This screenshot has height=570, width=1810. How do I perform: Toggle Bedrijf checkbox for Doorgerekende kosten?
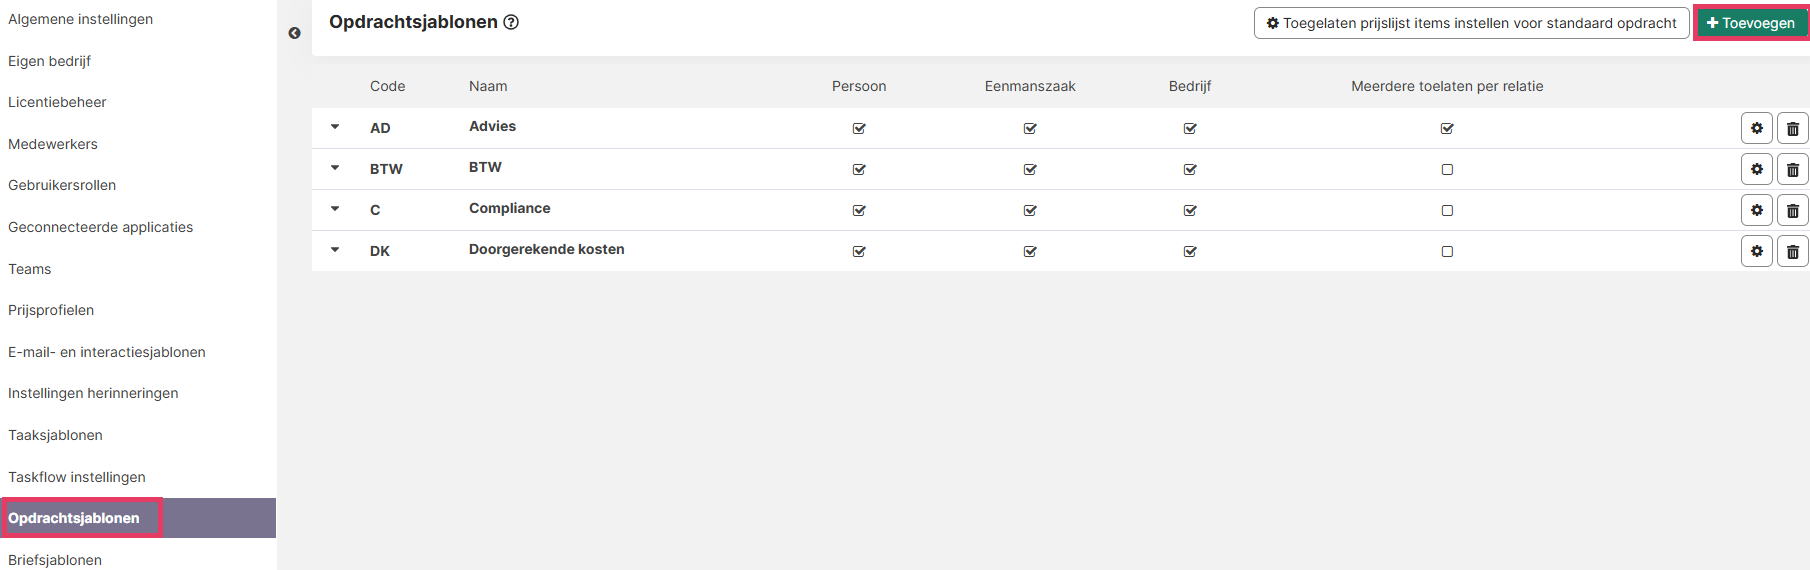(1190, 251)
